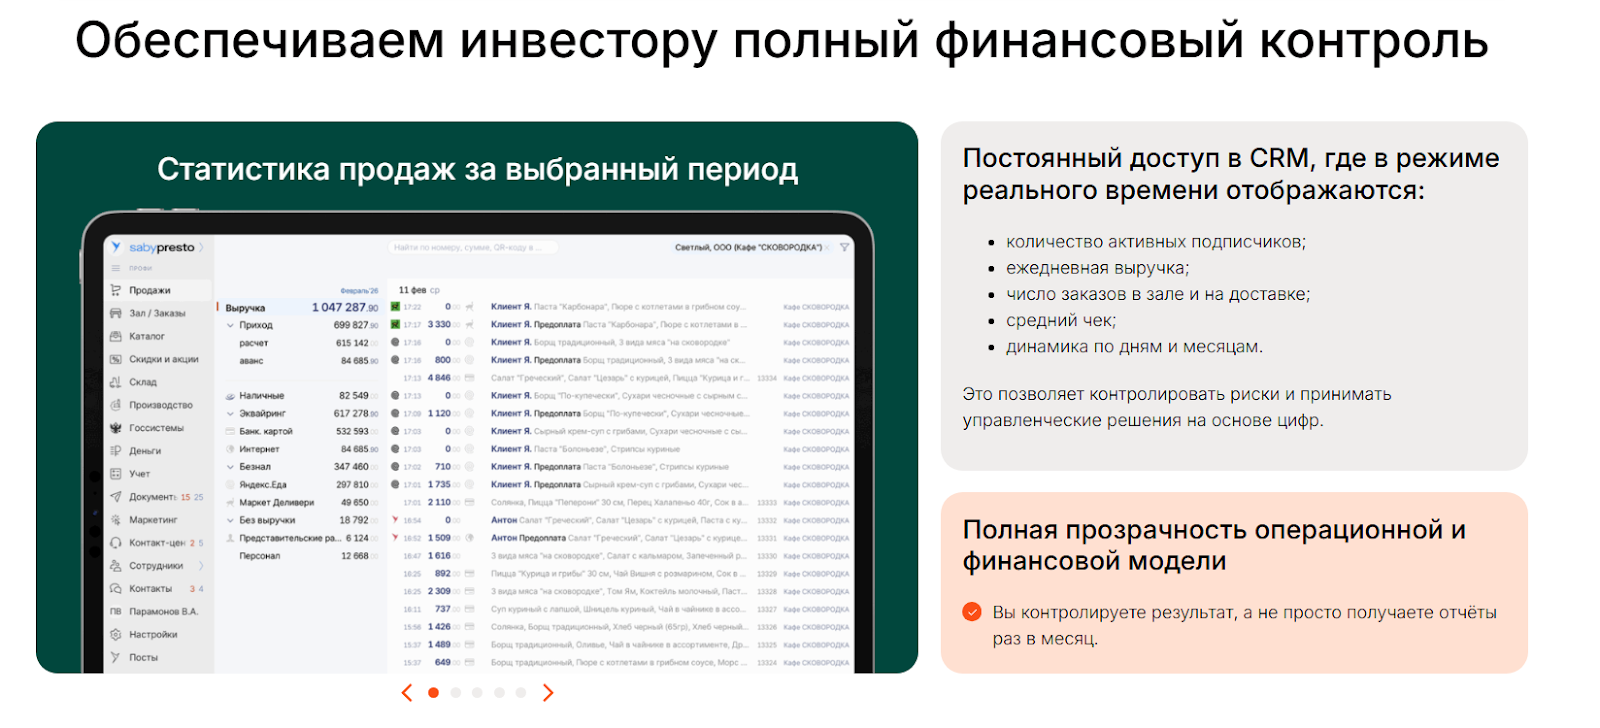Go to next slide with right arrow

pyautogui.click(x=548, y=693)
